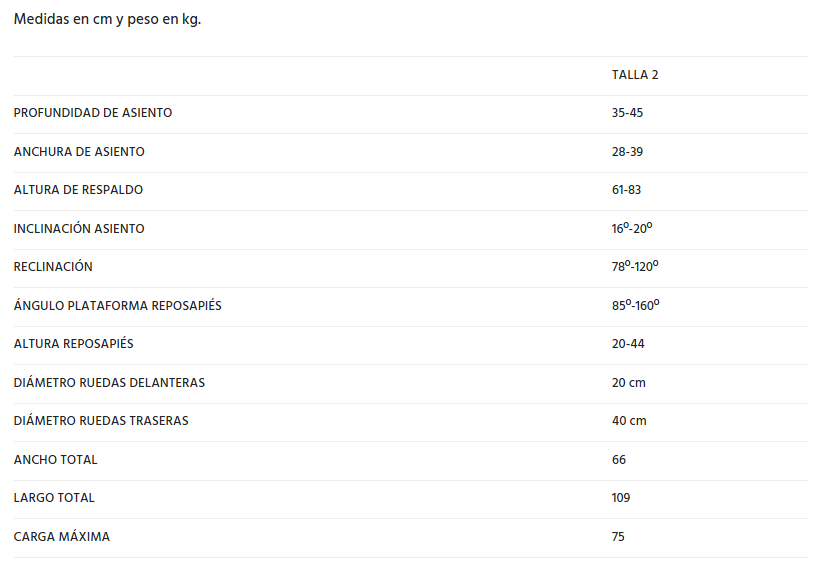Click the 'Medidas en cm y peso en kg.' text

coord(107,19)
